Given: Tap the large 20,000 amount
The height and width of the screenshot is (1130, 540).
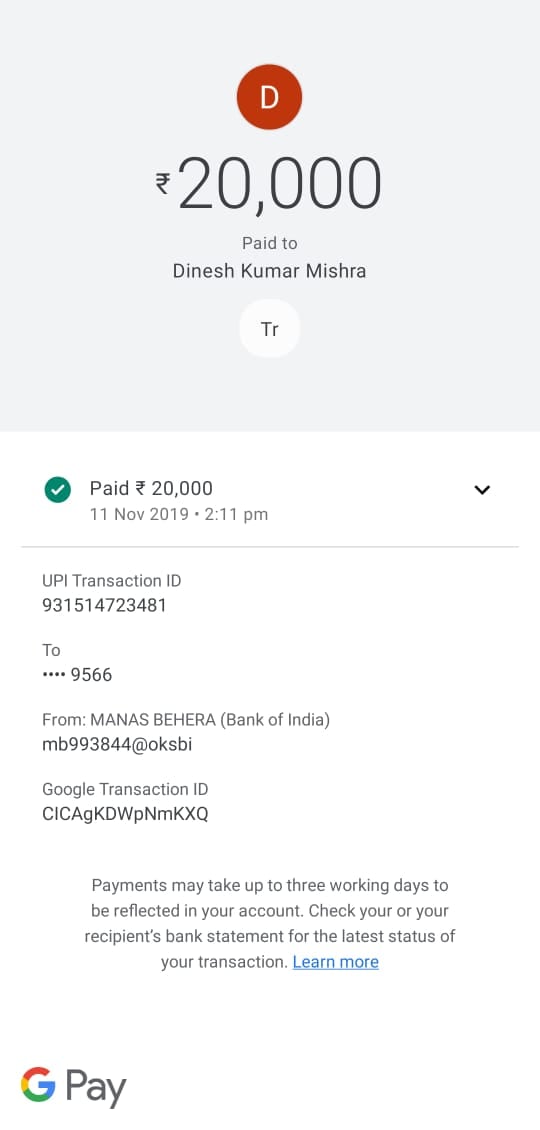Looking at the screenshot, I should tap(280, 184).
